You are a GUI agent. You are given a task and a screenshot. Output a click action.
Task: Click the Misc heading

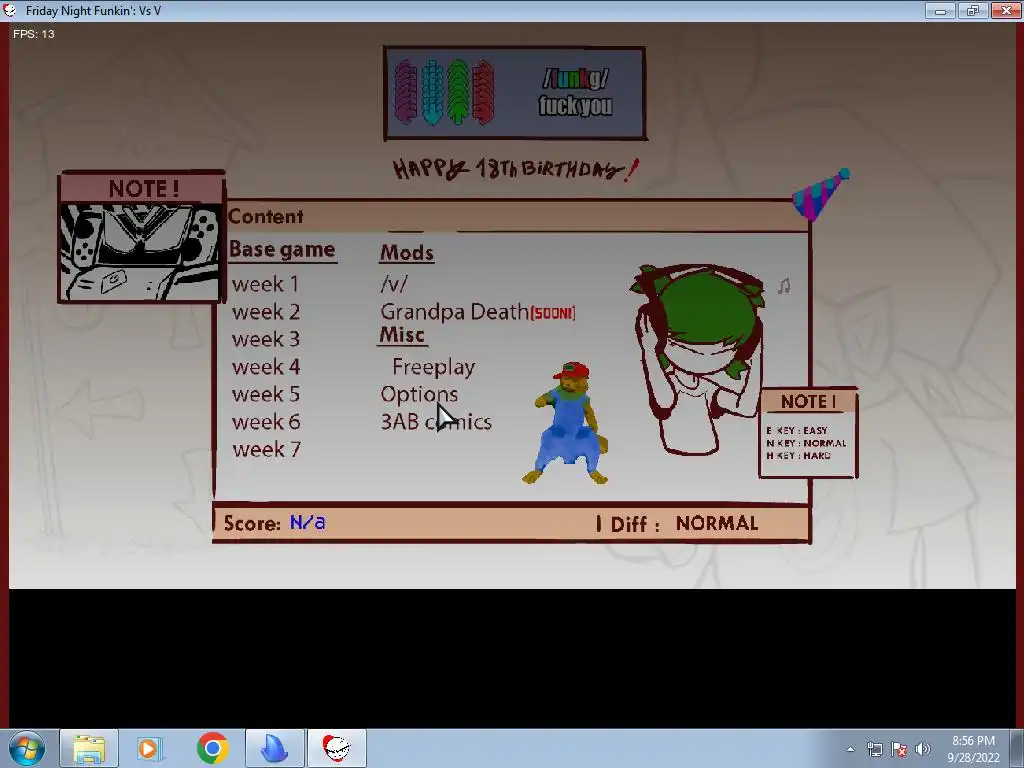(402, 335)
